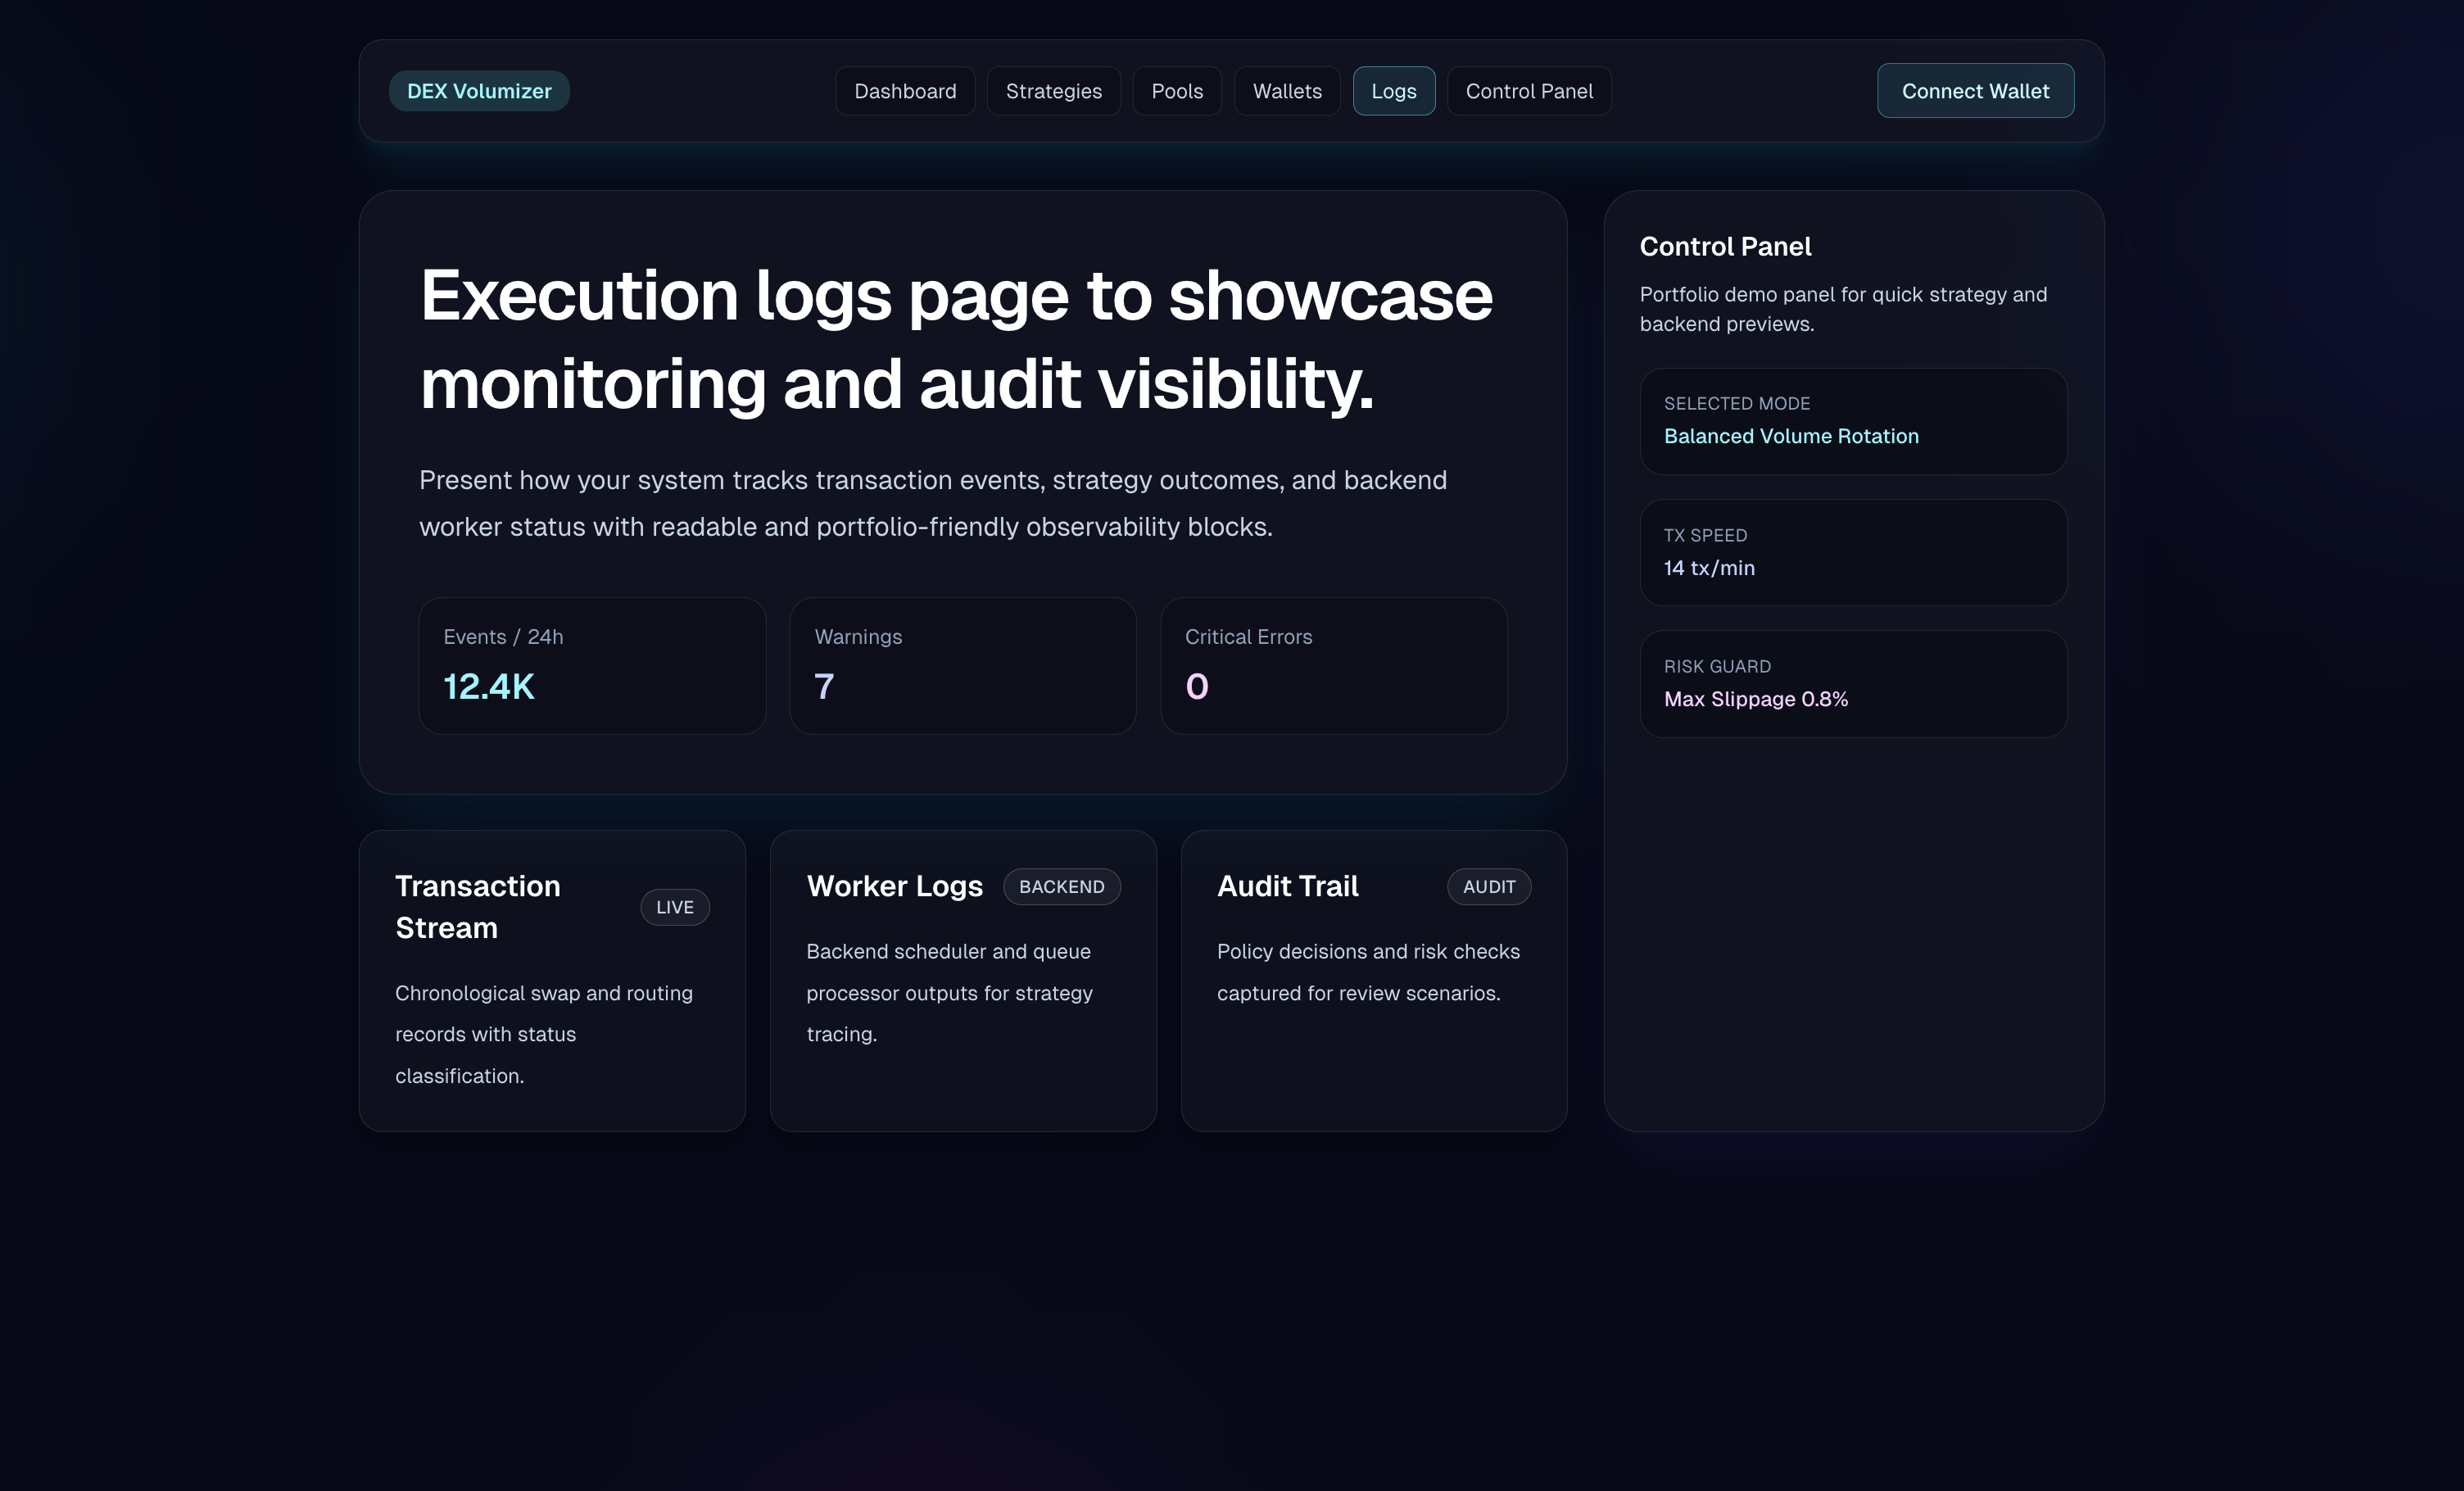Screen dimensions: 2464x1491
Task: Click the Warnings count card
Action: click(963, 666)
